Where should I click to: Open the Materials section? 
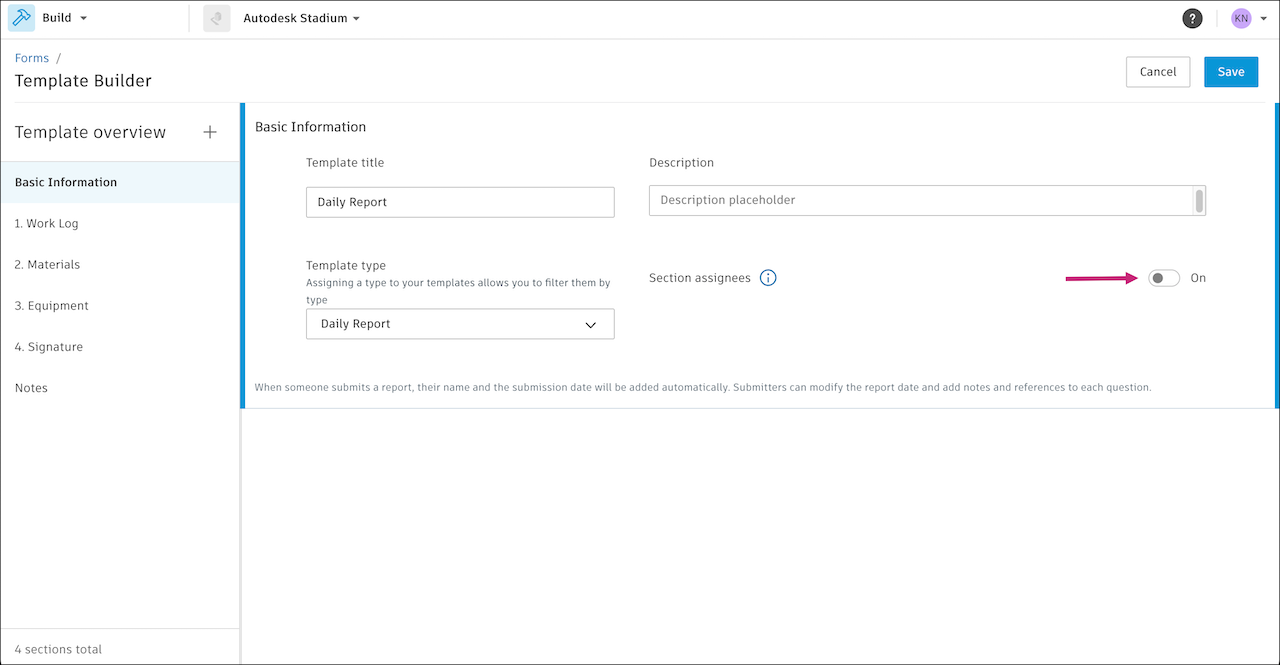click(48, 264)
